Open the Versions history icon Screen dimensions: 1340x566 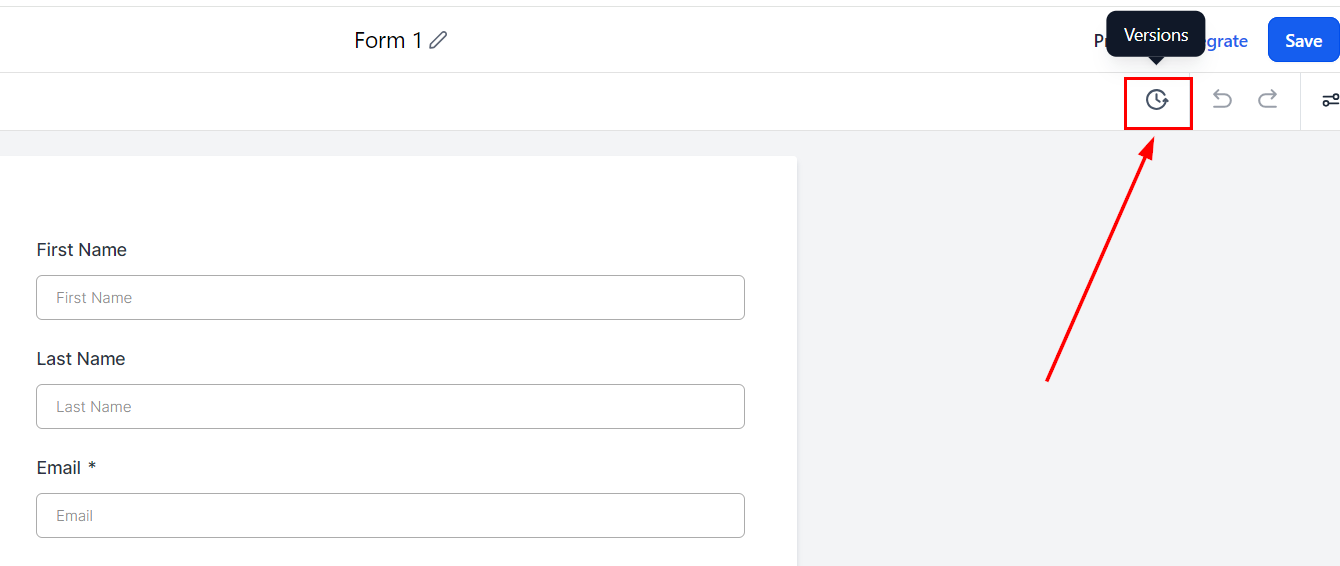(x=1157, y=100)
